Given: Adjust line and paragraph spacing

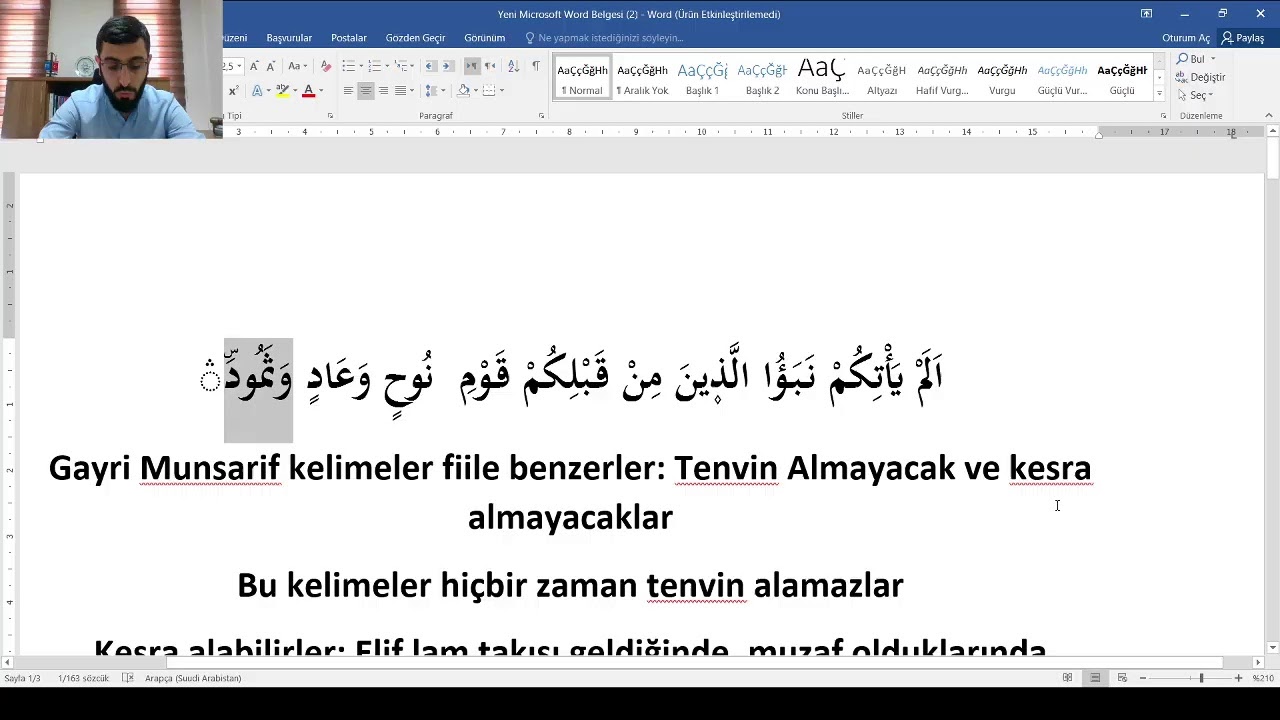Looking at the screenshot, I should 432,91.
